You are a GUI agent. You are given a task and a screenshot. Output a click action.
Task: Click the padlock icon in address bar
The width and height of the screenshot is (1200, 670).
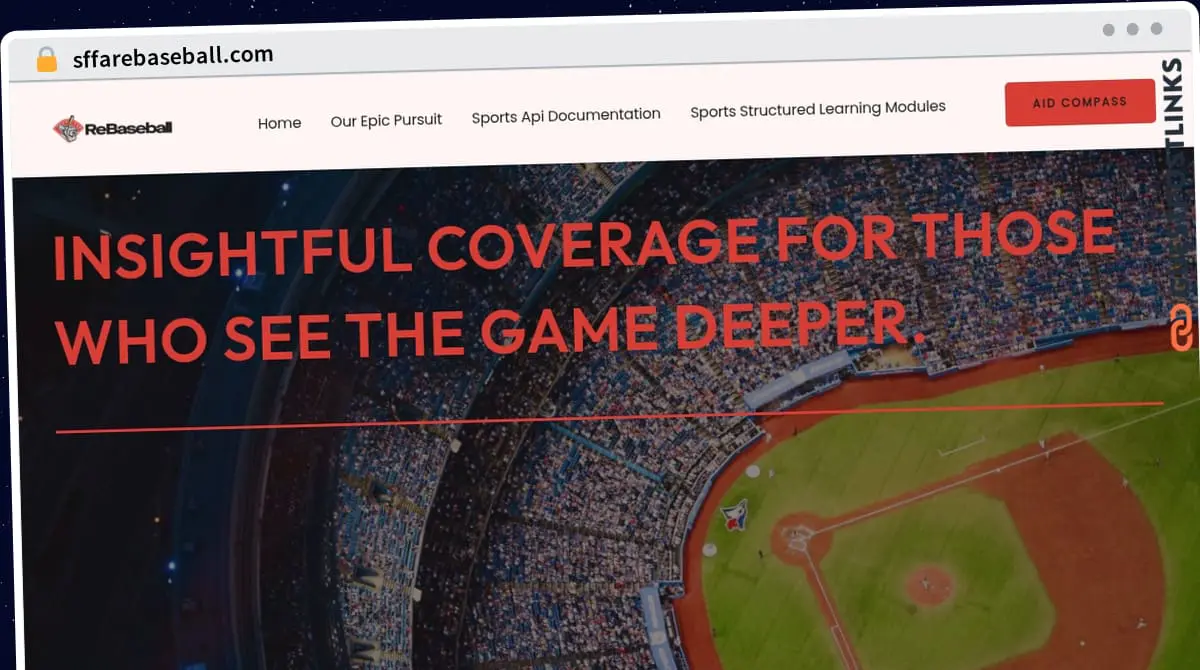pos(46,59)
